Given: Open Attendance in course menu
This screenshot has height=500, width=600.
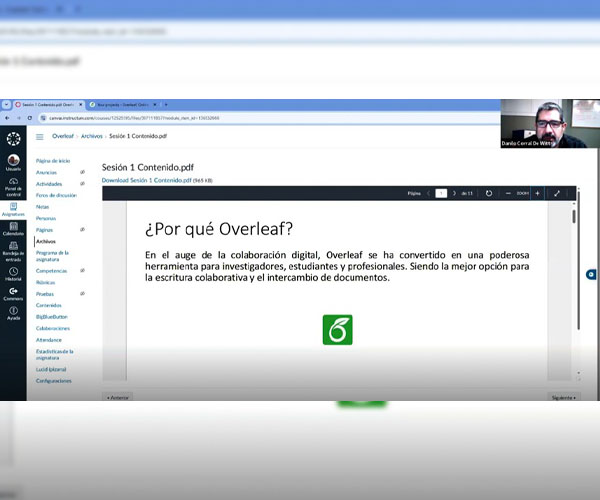Looking at the screenshot, I should tap(49, 340).
